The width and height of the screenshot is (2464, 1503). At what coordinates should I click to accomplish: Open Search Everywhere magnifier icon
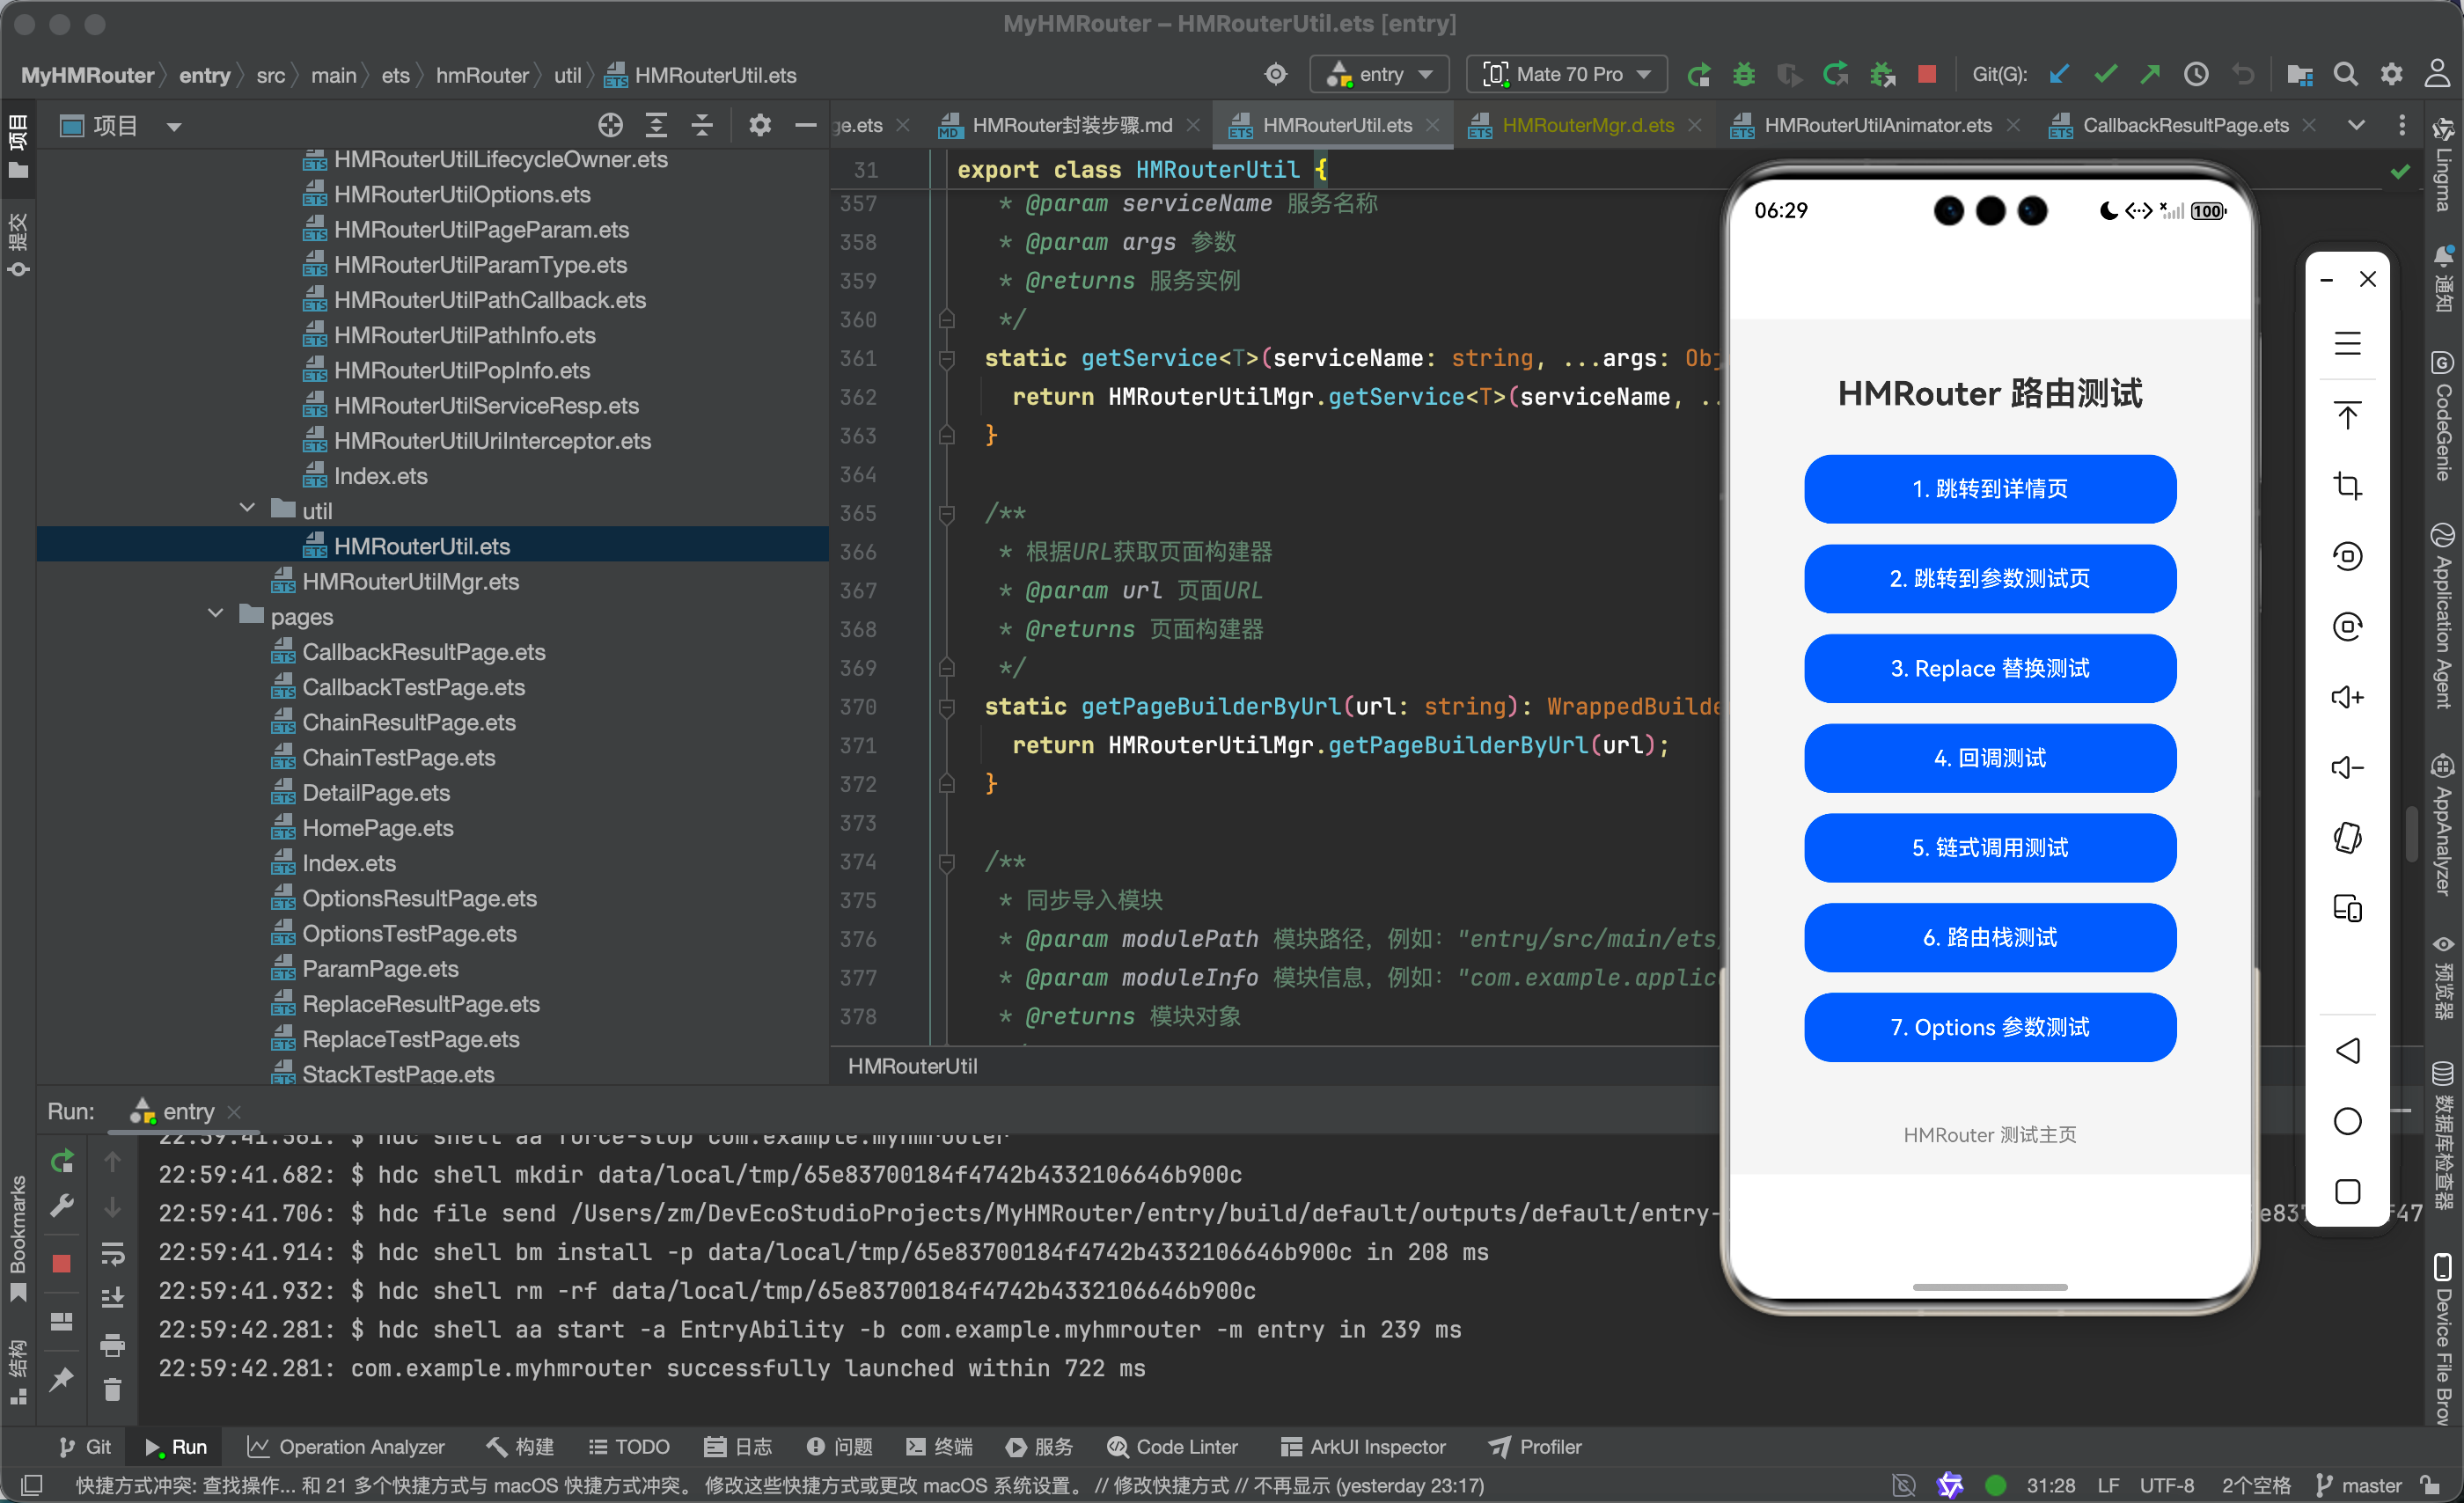(x=2345, y=75)
